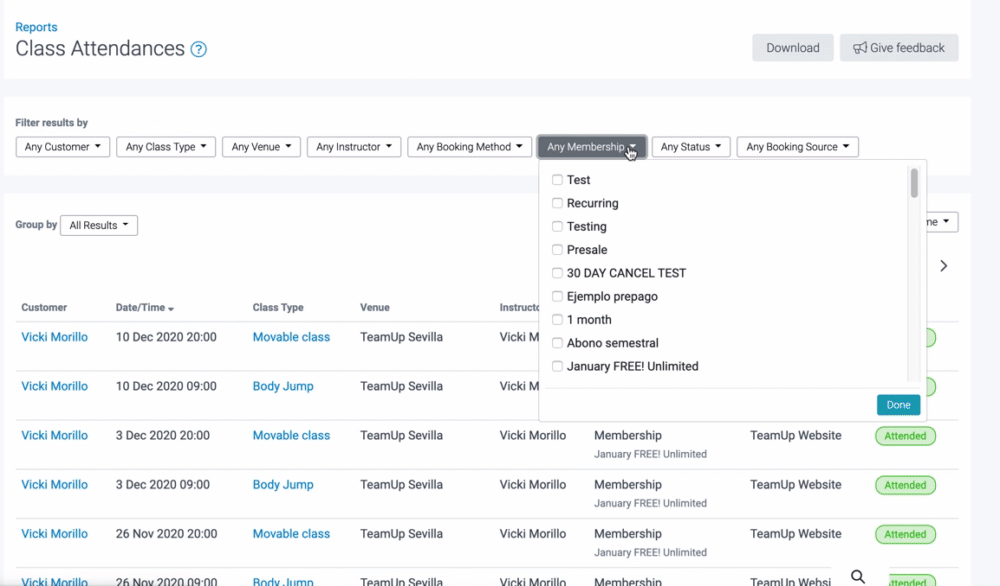This screenshot has height=586, width=1000.
Task: Click the Date/Time sort arrow
Action: tap(171, 308)
